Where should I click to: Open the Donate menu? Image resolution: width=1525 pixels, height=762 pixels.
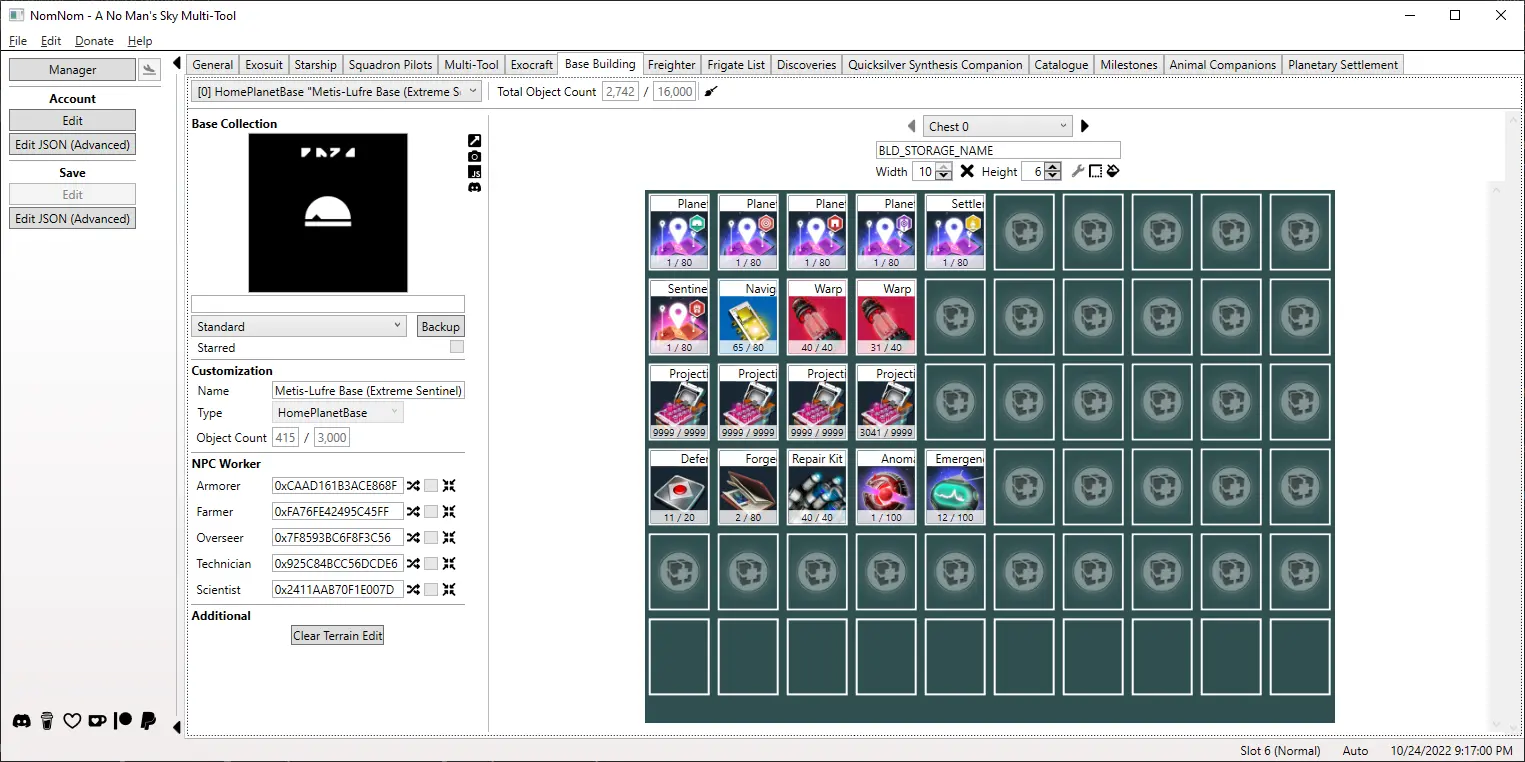tap(94, 41)
